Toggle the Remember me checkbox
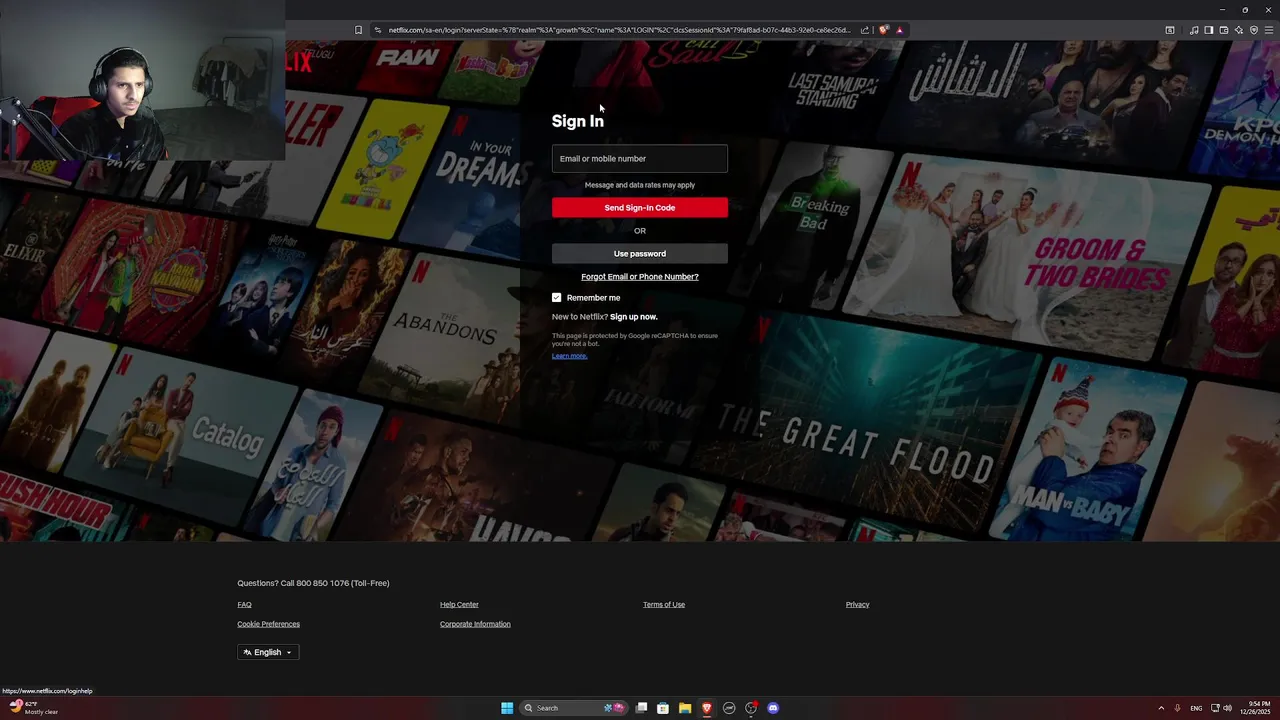The width and height of the screenshot is (1280, 720). tap(557, 297)
